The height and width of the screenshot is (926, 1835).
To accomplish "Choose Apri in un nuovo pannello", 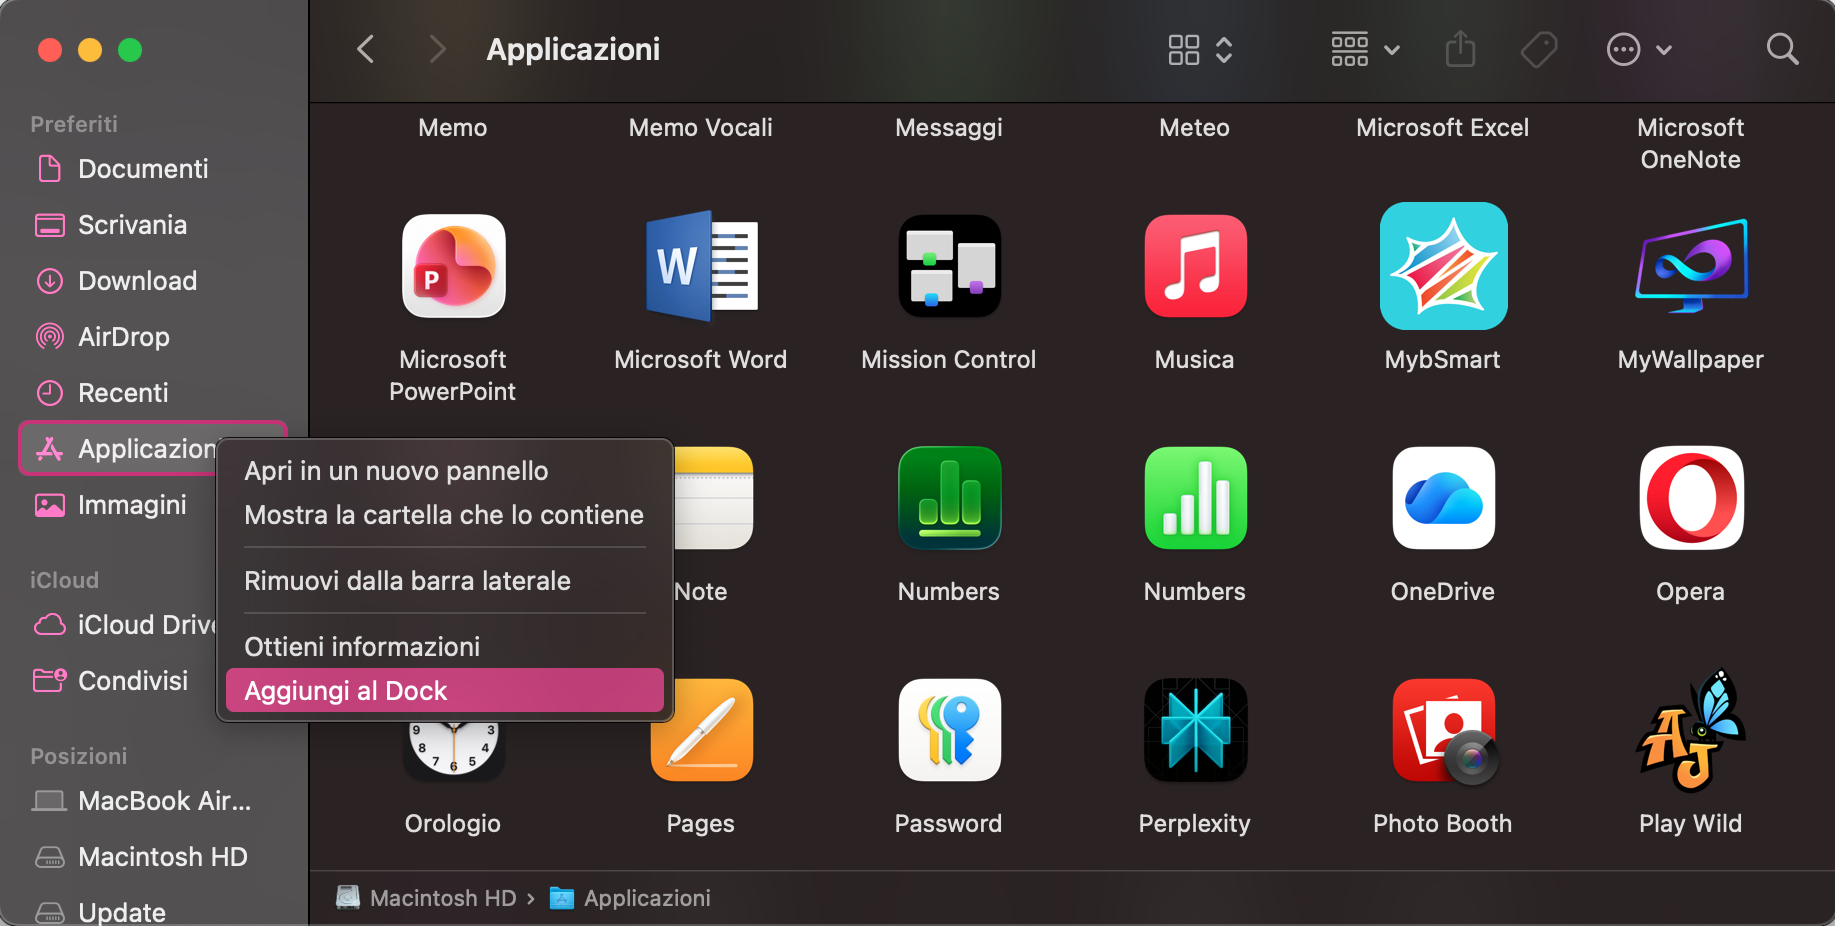I will [x=445, y=471].
